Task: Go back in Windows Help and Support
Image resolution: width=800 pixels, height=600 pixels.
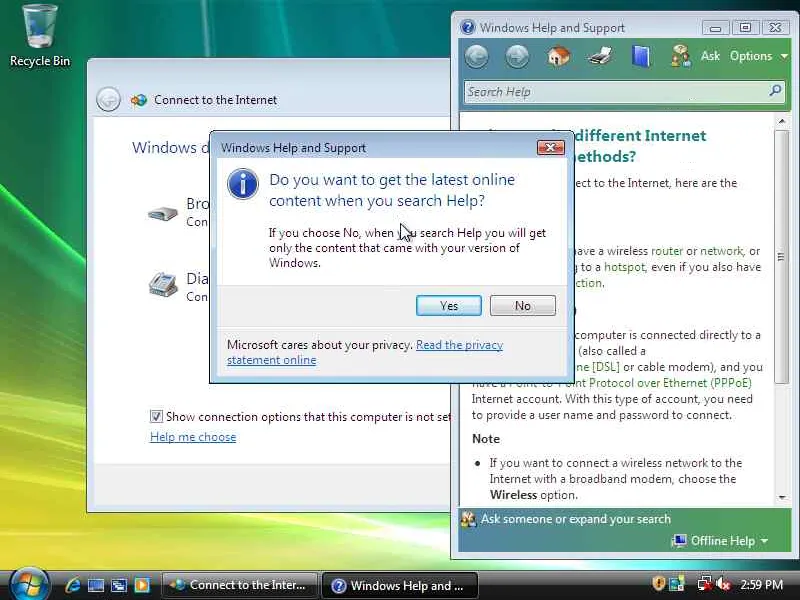Action: [x=477, y=56]
